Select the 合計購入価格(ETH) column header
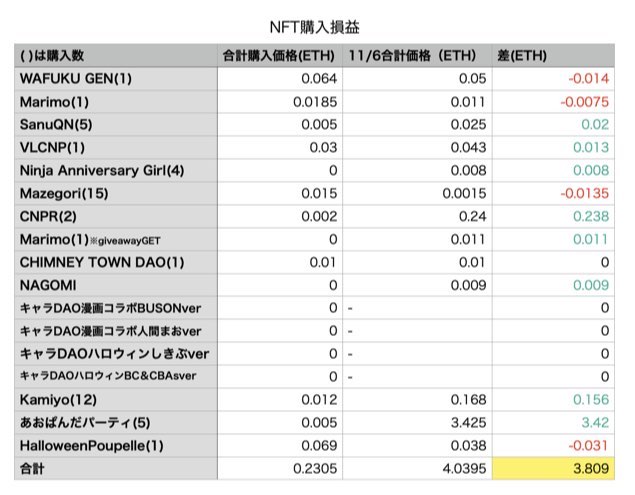 coord(279,55)
